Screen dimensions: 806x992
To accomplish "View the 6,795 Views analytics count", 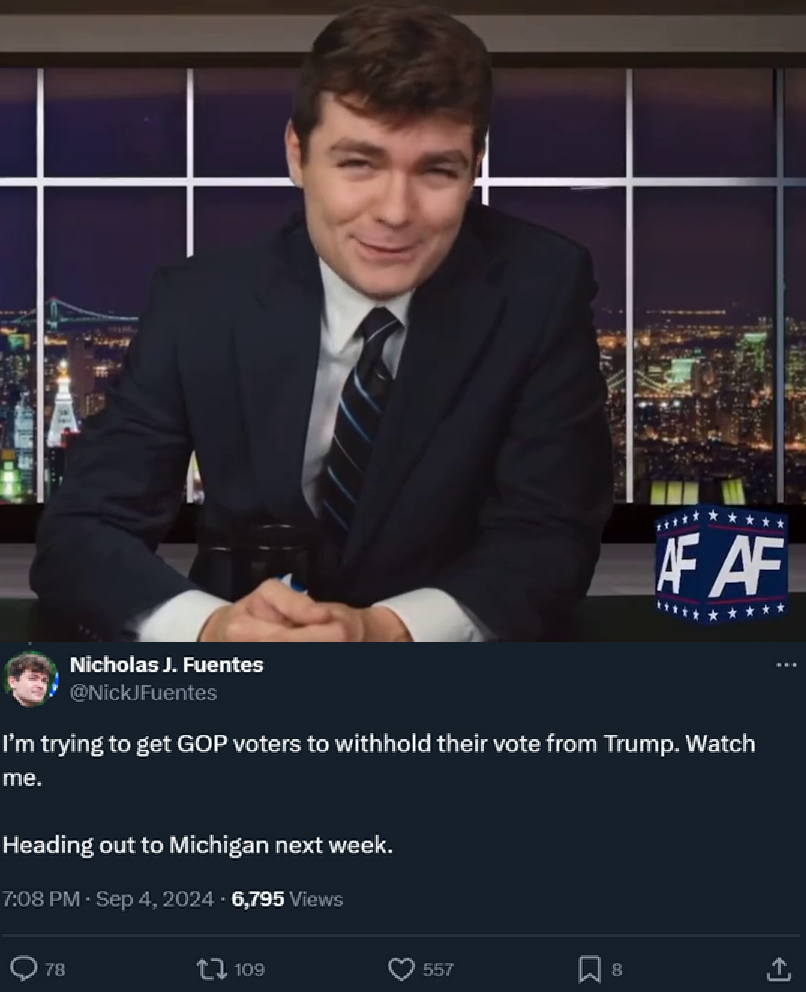I will tap(287, 899).
